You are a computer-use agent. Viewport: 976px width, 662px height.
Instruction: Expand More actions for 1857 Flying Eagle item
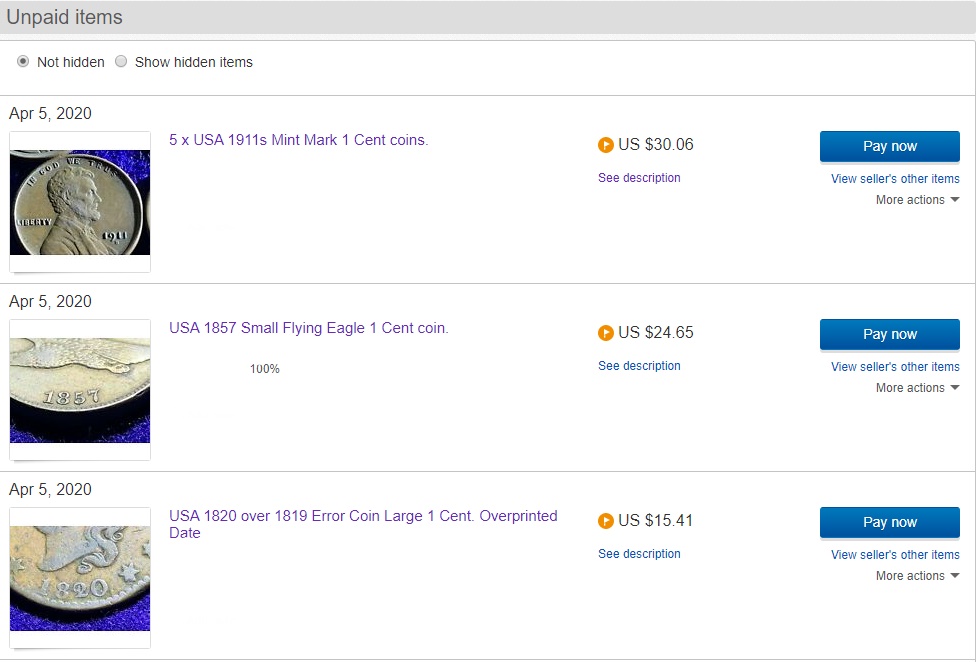point(917,388)
